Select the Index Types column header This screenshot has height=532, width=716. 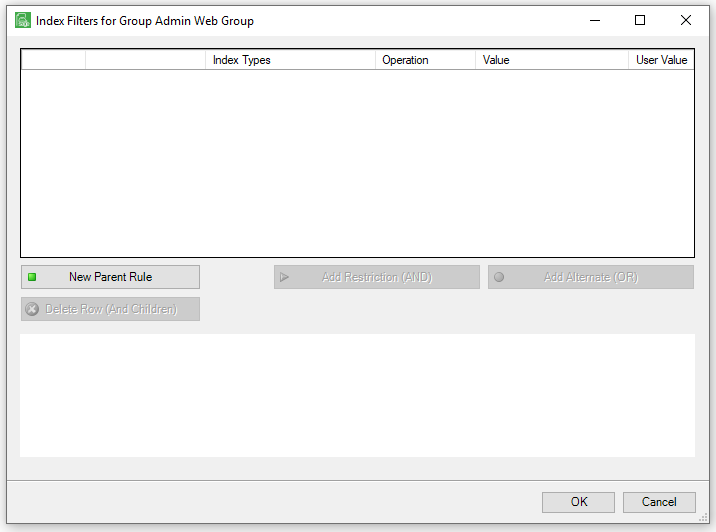point(290,60)
